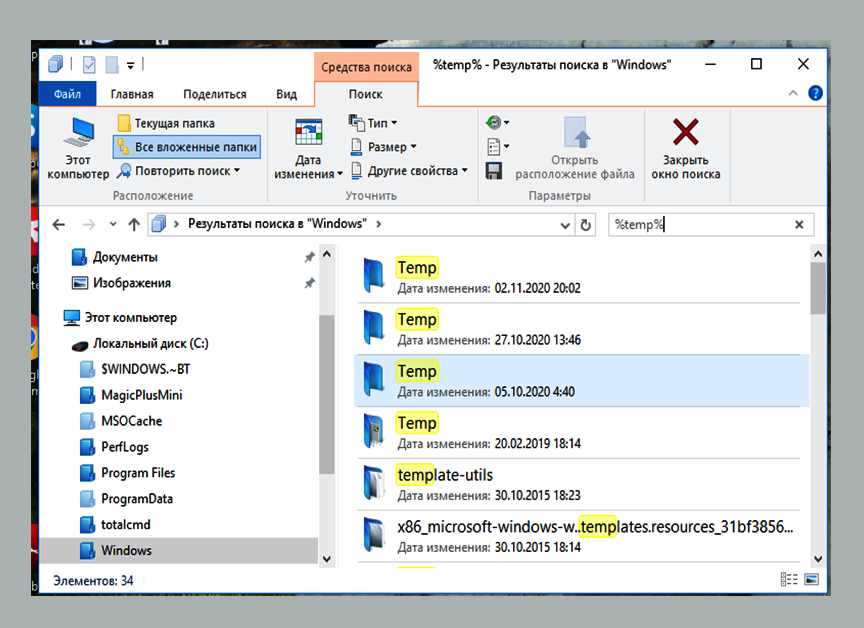Expand the 'Другие свойства' dropdown
The image size is (864, 628).
(x=409, y=171)
